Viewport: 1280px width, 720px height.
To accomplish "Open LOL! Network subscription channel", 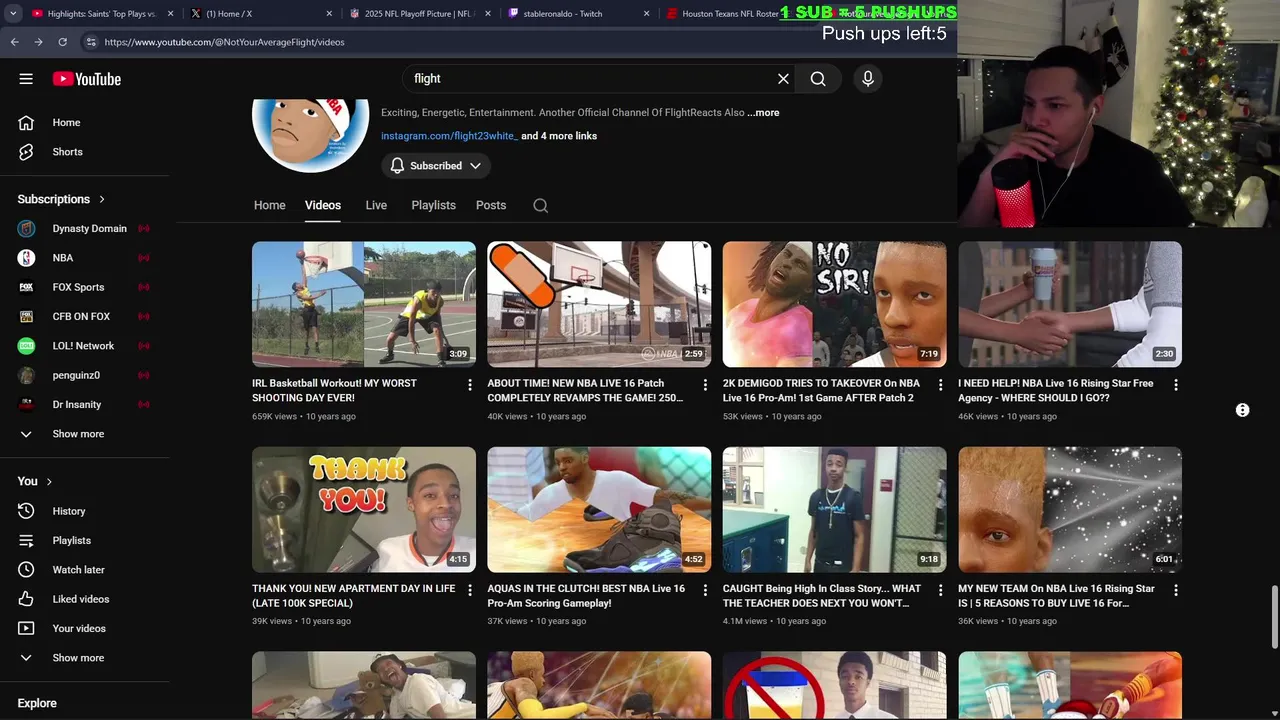I will [x=85, y=346].
